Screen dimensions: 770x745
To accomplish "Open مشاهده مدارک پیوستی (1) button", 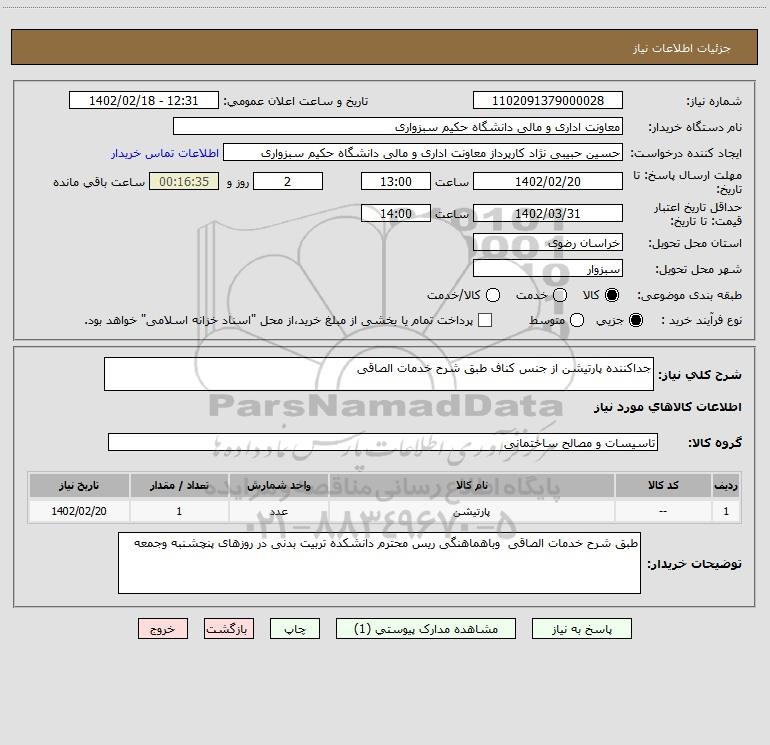I will pyautogui.click(x=426, y=629).
